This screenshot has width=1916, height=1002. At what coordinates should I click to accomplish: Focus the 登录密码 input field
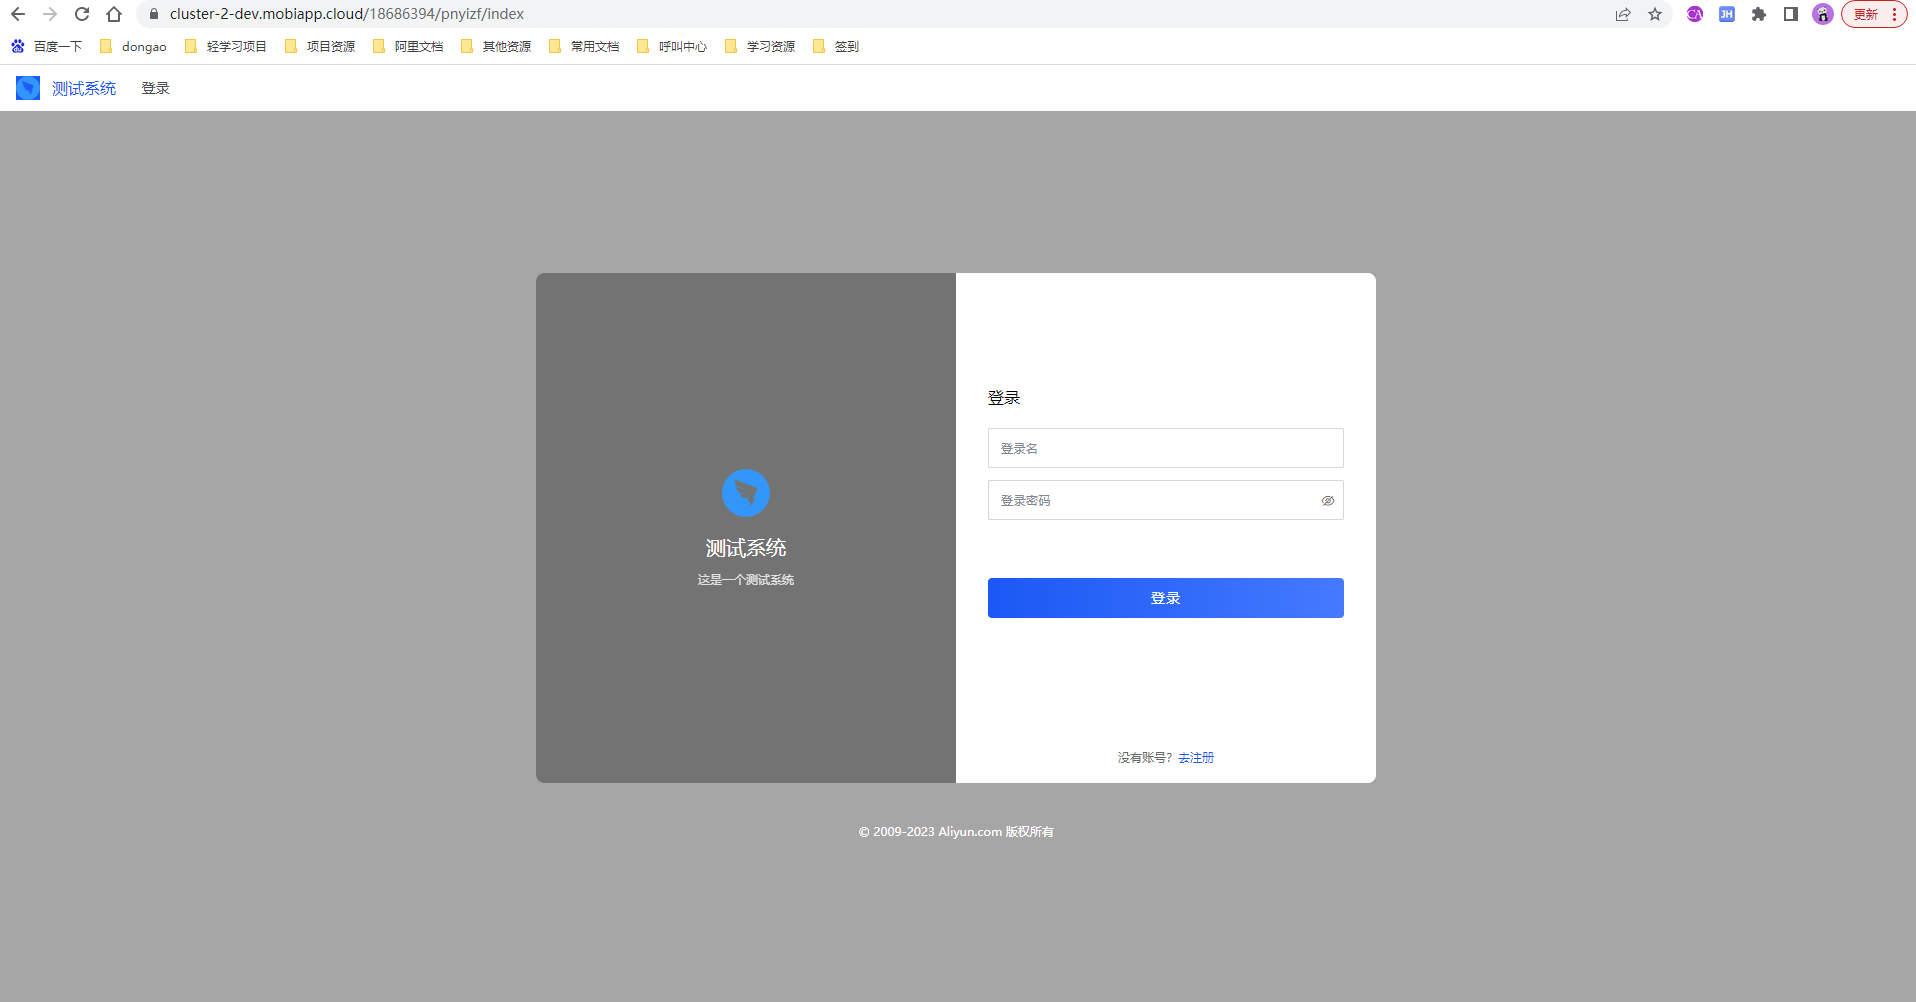(x=1166, y=500)
